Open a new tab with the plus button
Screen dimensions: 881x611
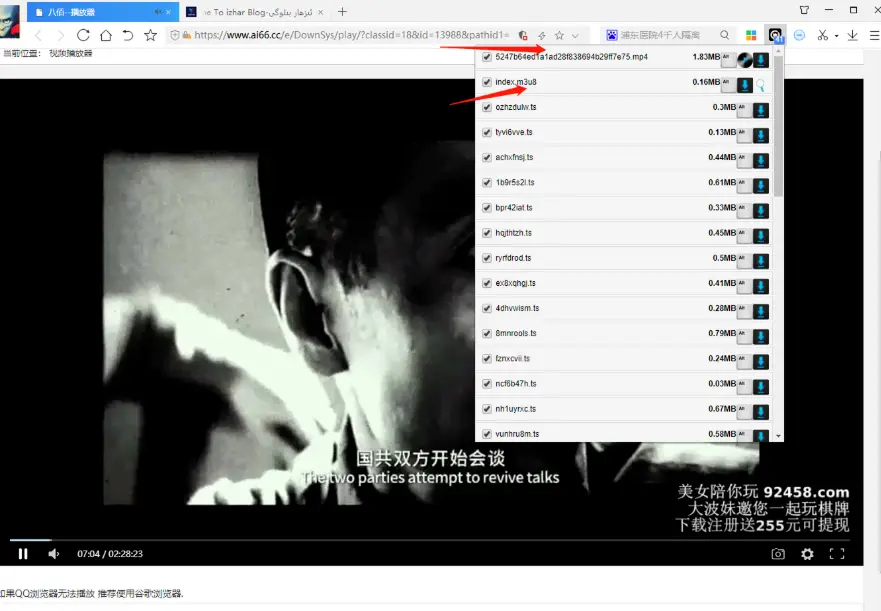pos(341,12)
